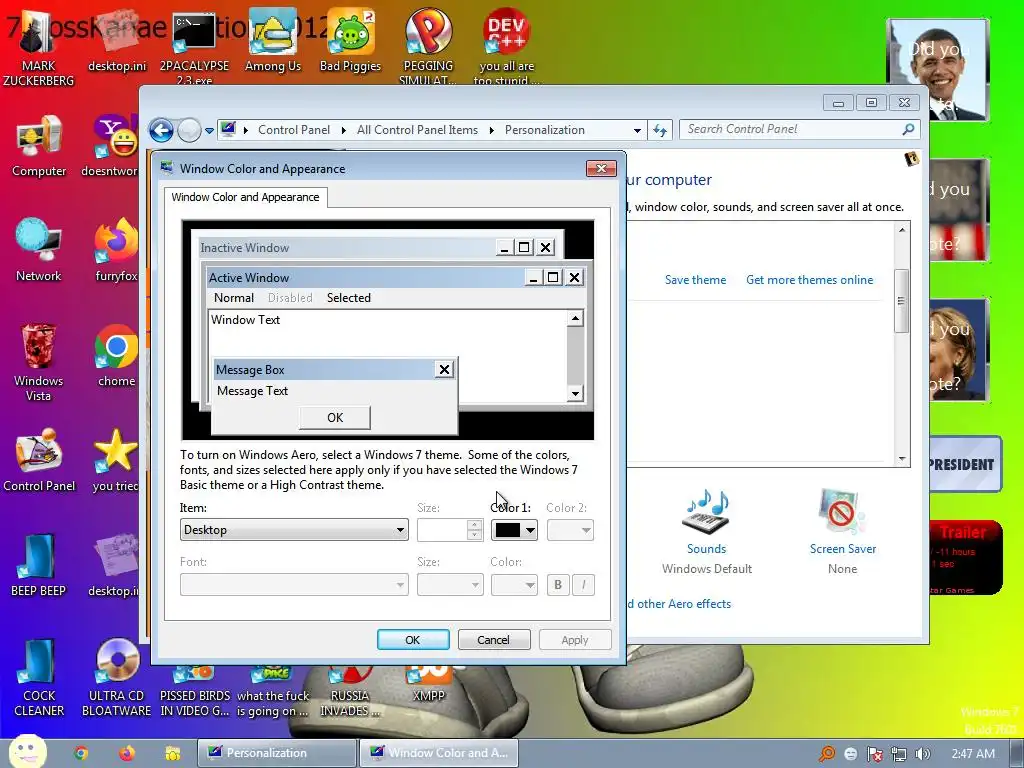Select the Computer desktop icon
The height and width of the screenshot is (768, 1024).
(x=39, y=146)
